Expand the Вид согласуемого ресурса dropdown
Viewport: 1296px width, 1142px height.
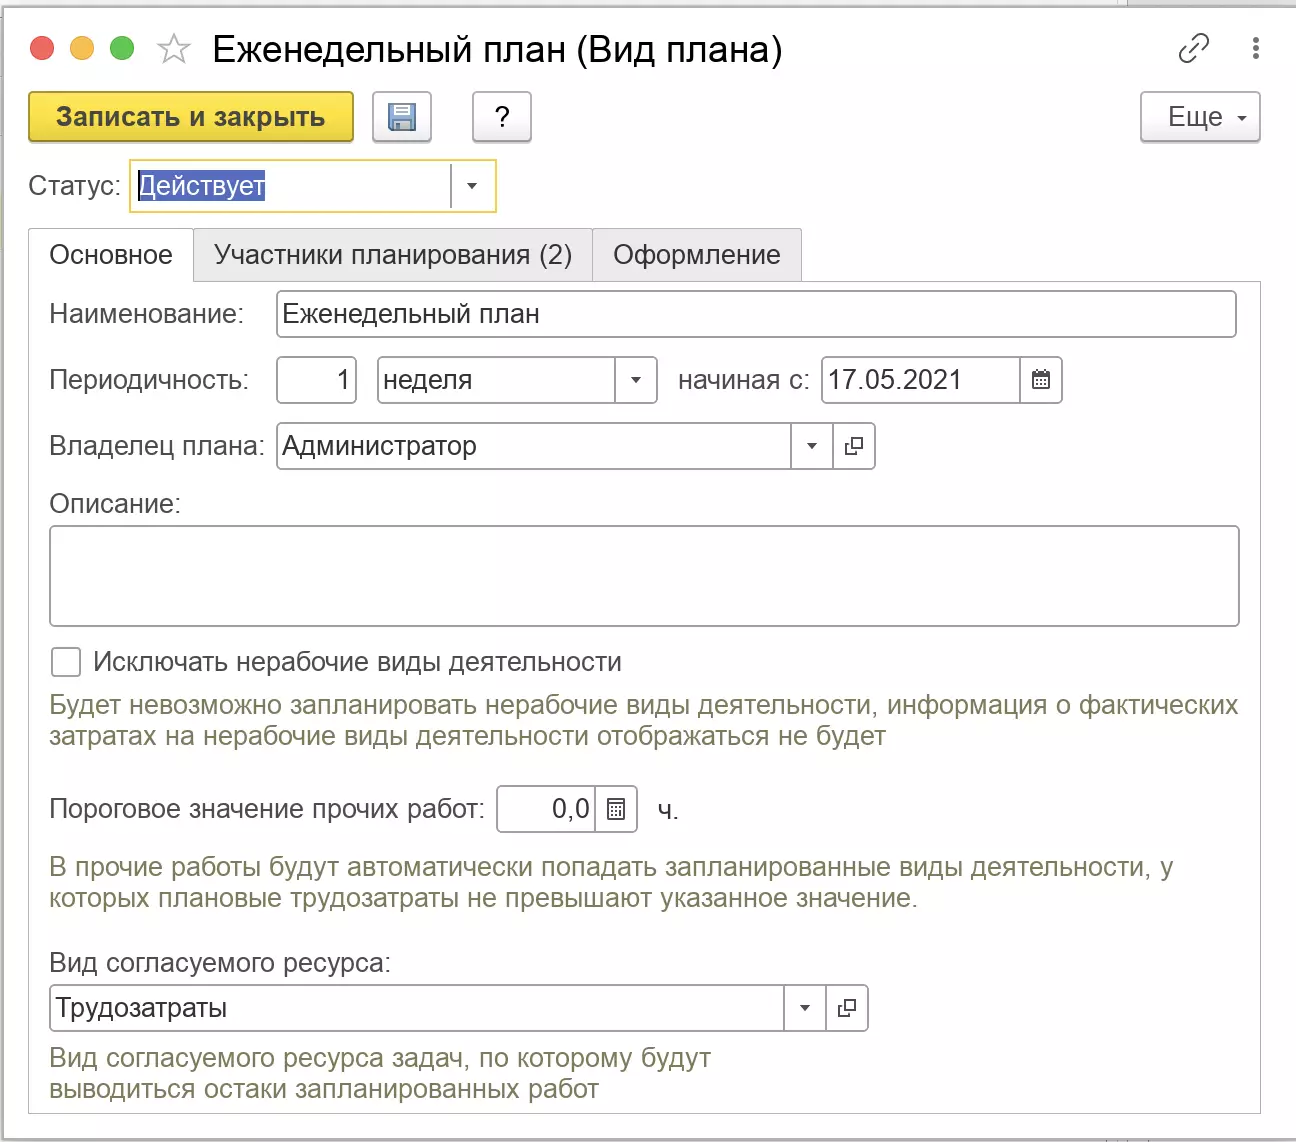[804, 1008]
